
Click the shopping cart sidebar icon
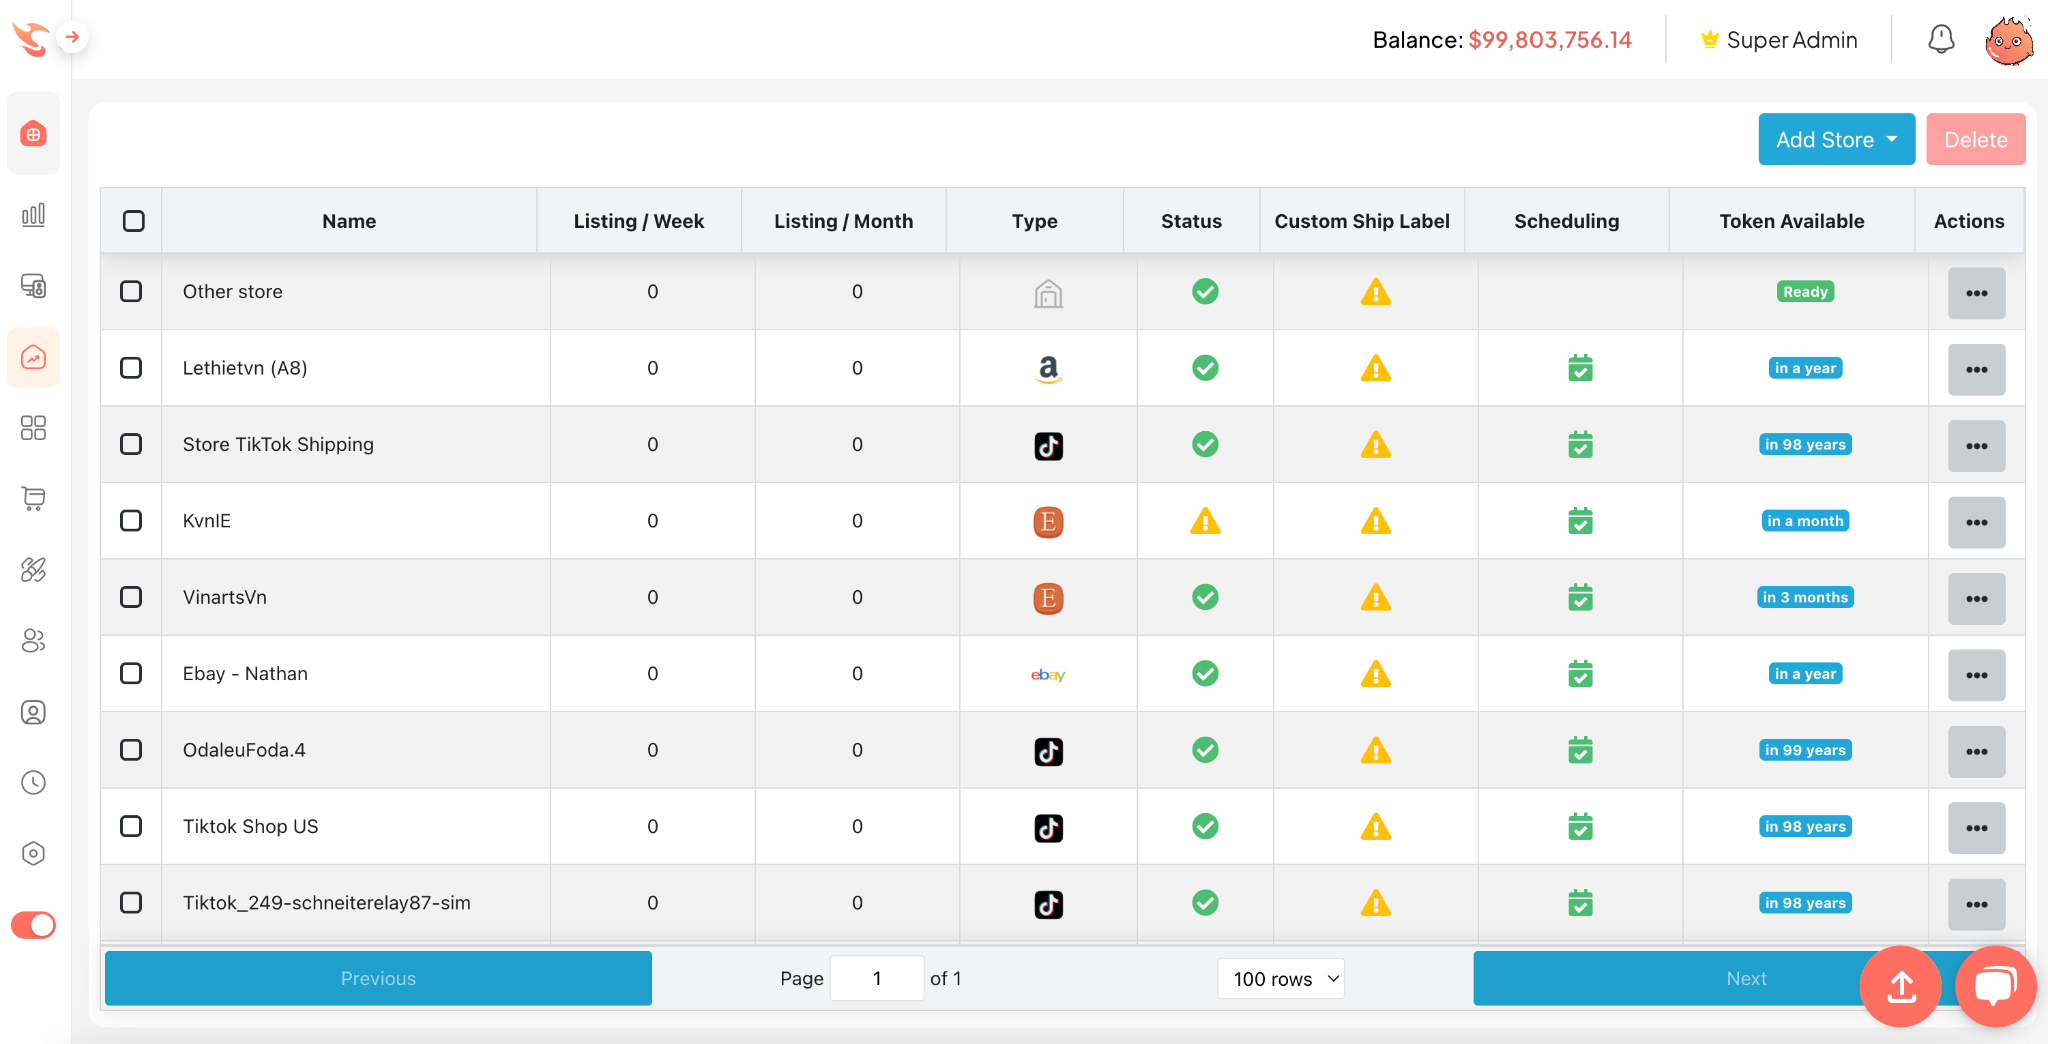click(x=33, y=498)
